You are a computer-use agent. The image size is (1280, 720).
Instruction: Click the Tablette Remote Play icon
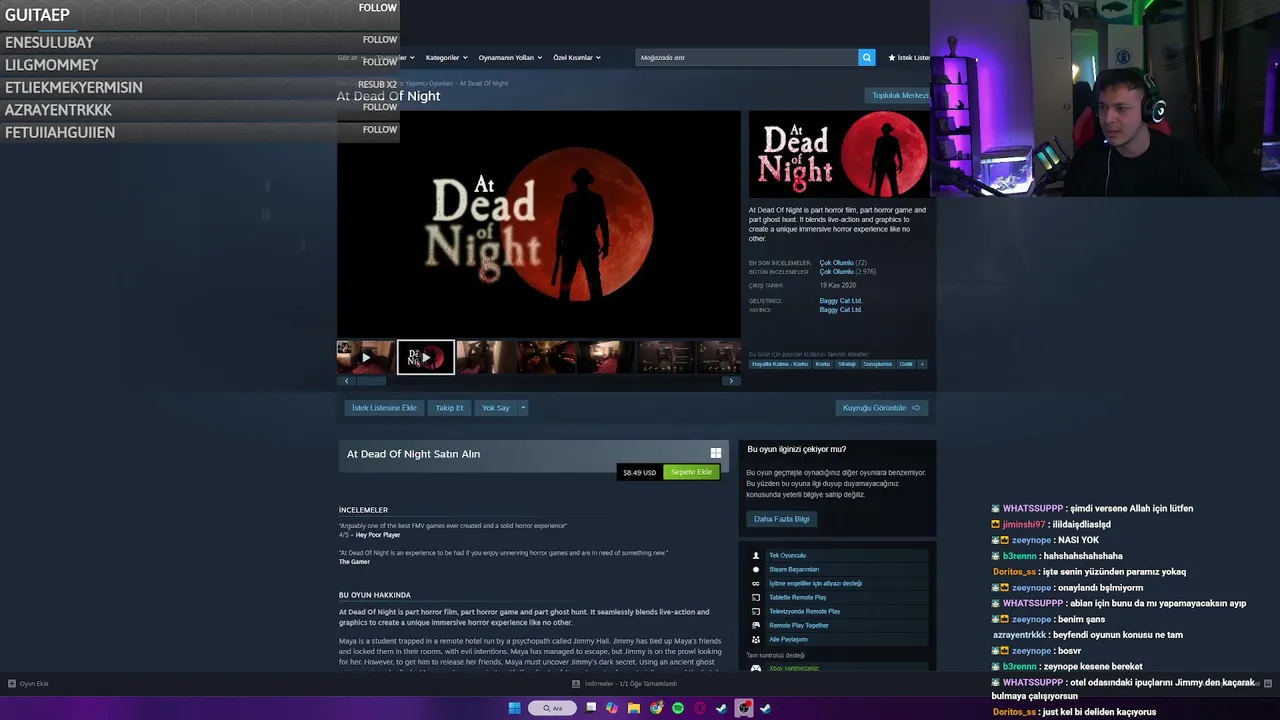pos(756,597)
